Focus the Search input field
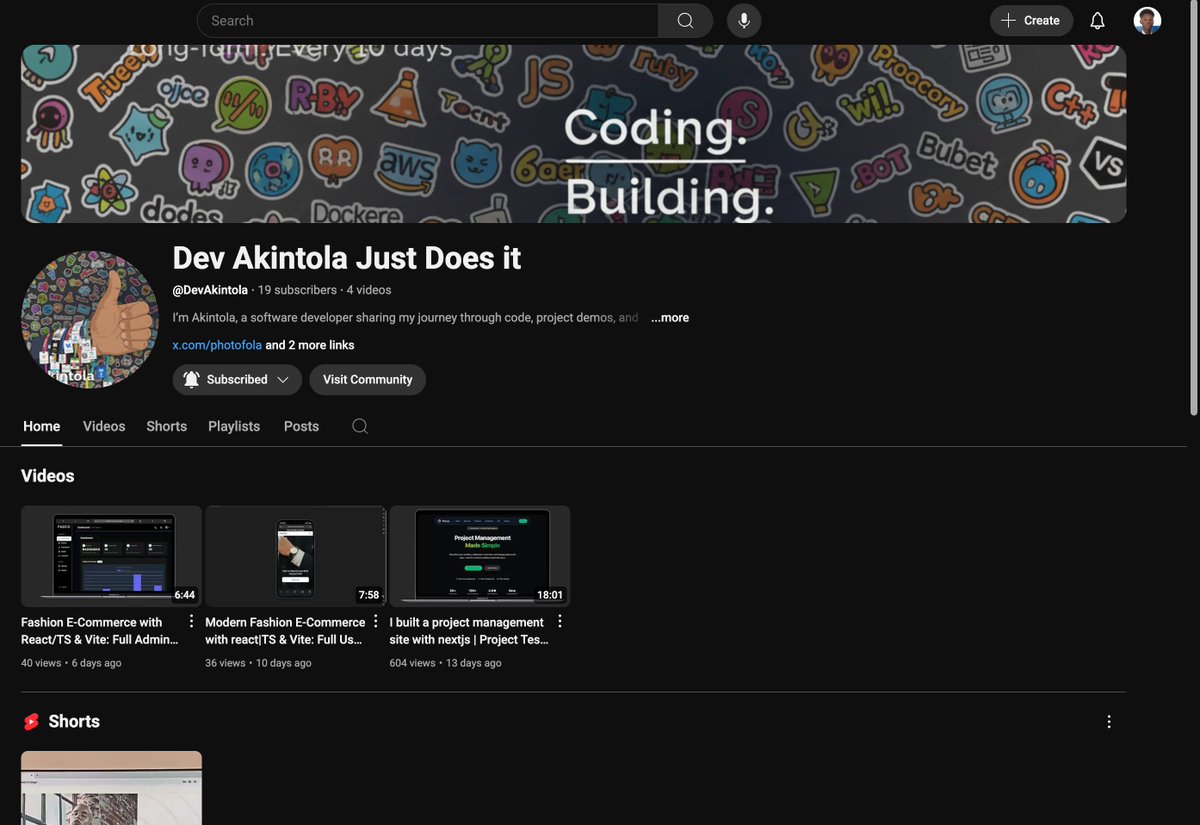1200x825 pixels. click(428, 20)
